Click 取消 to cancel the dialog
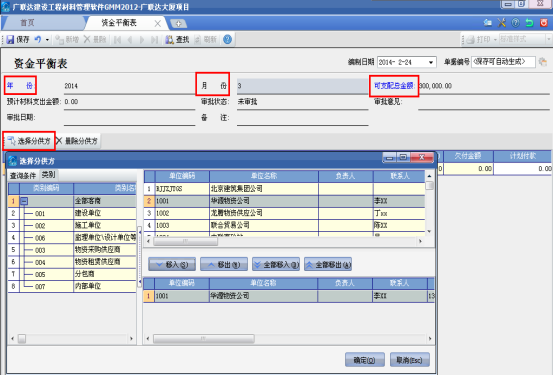 click(x=409, y=360)
